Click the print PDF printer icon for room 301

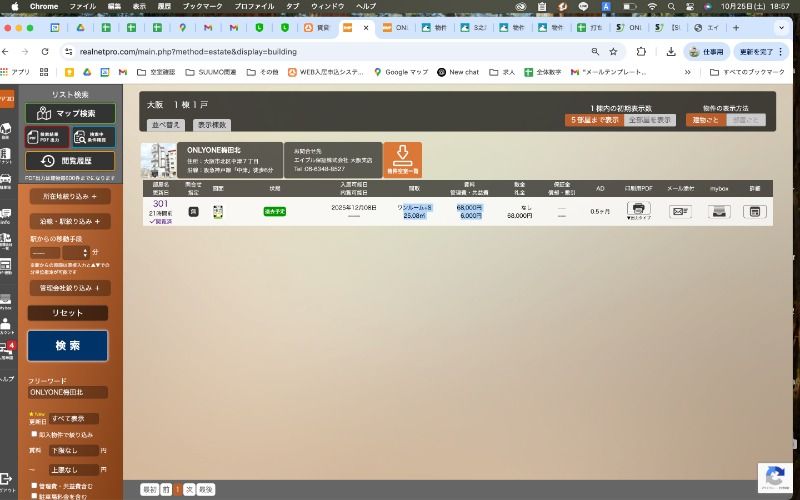[x=639, y=209]
